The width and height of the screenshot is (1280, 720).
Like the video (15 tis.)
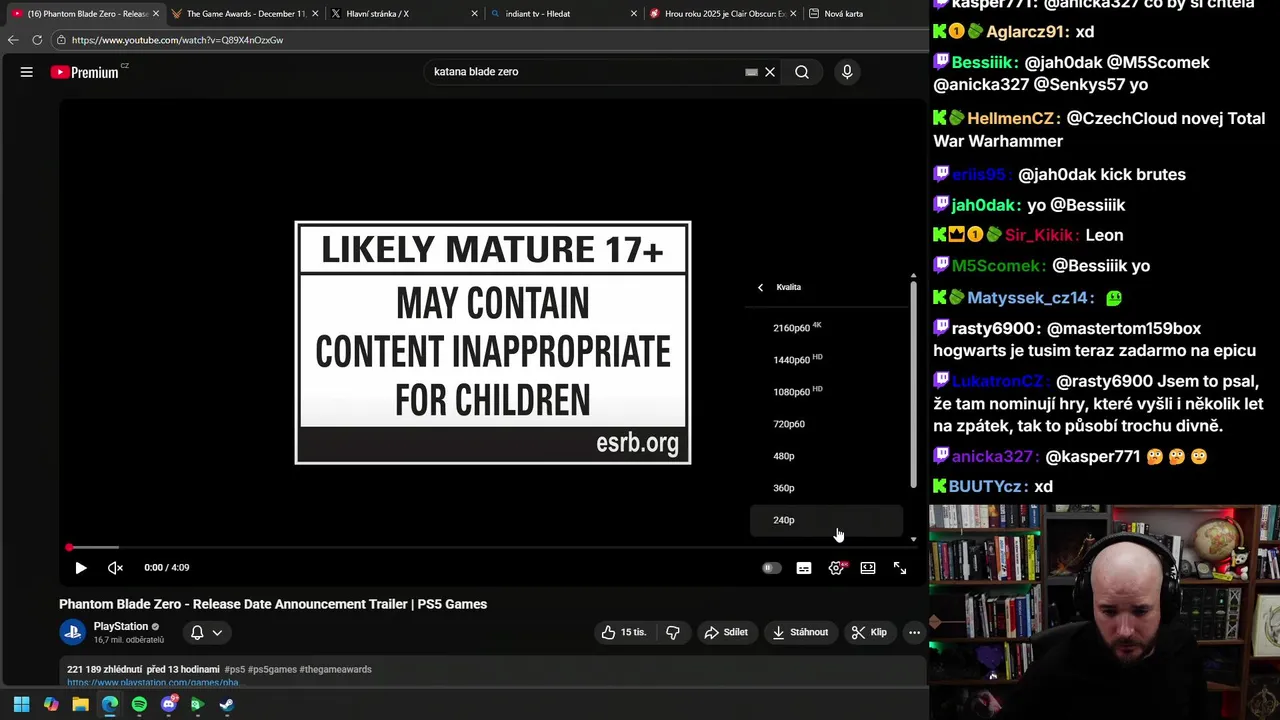tap(624, 632)
